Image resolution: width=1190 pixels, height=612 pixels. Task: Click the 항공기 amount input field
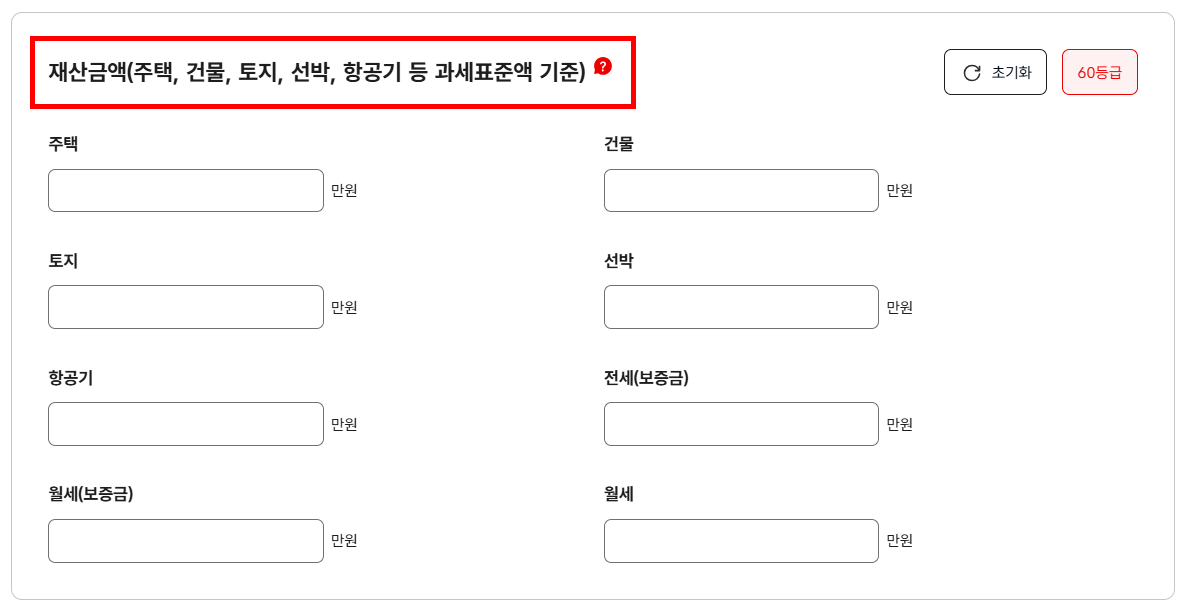tap(185, 423)
